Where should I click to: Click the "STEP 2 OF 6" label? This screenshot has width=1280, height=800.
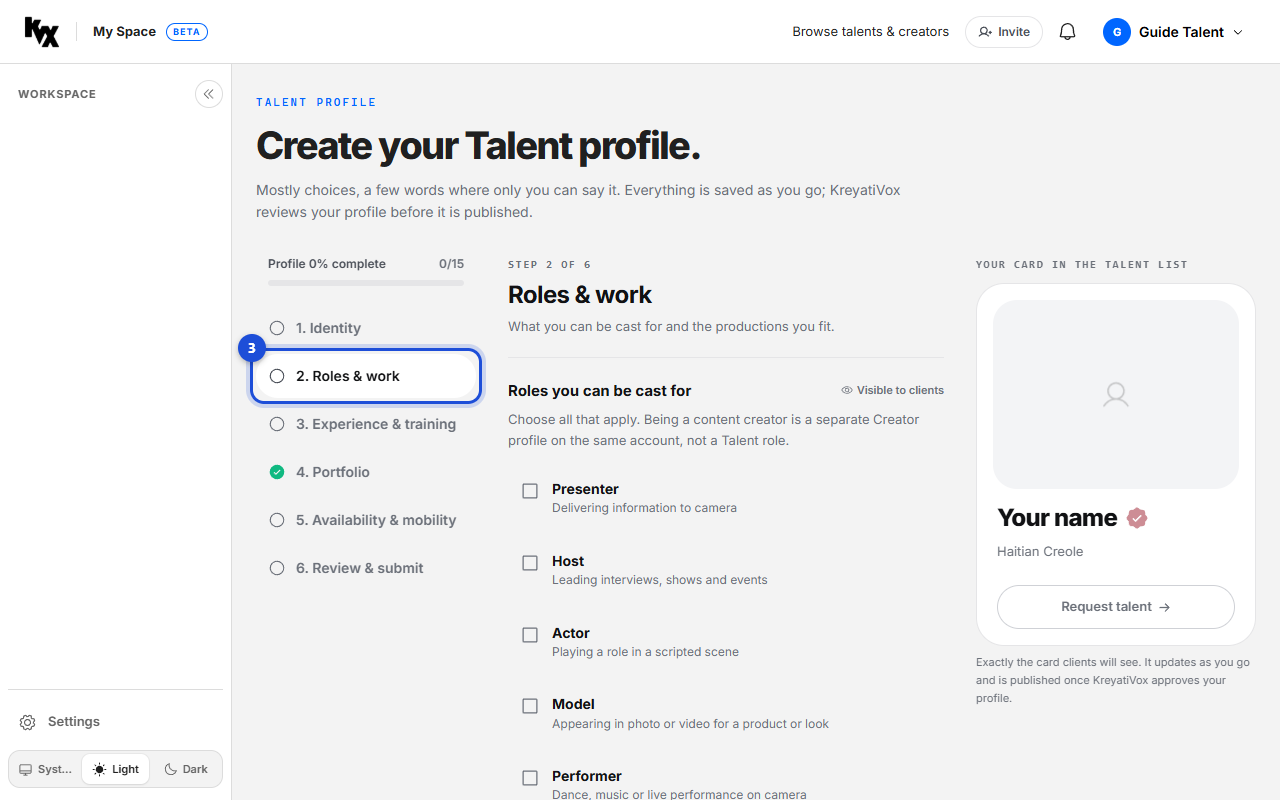(550, 265)
